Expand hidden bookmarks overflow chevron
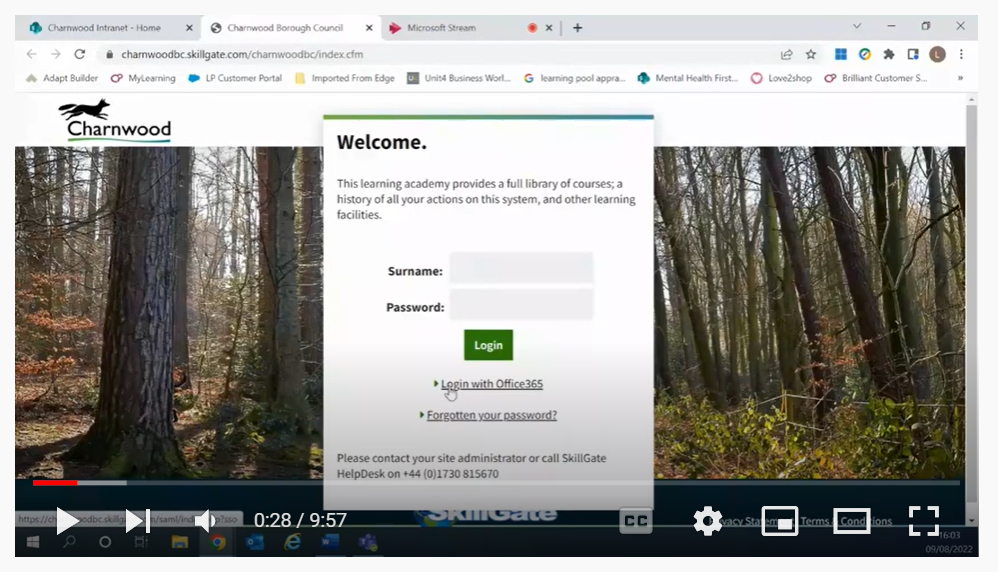998x572 pixels. (960, 78)
